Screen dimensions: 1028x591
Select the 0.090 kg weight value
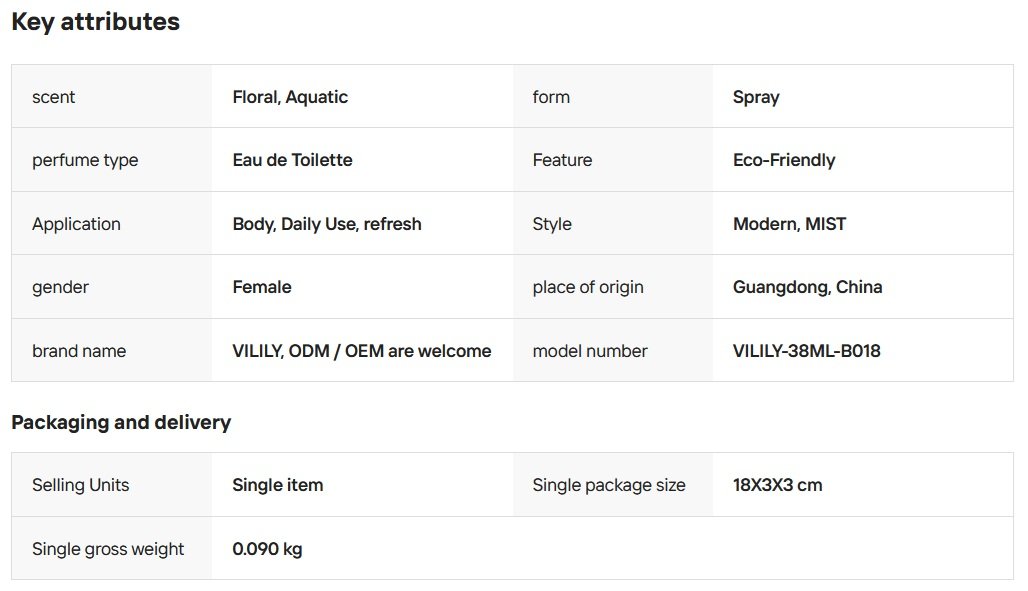[x=267, y=549]
